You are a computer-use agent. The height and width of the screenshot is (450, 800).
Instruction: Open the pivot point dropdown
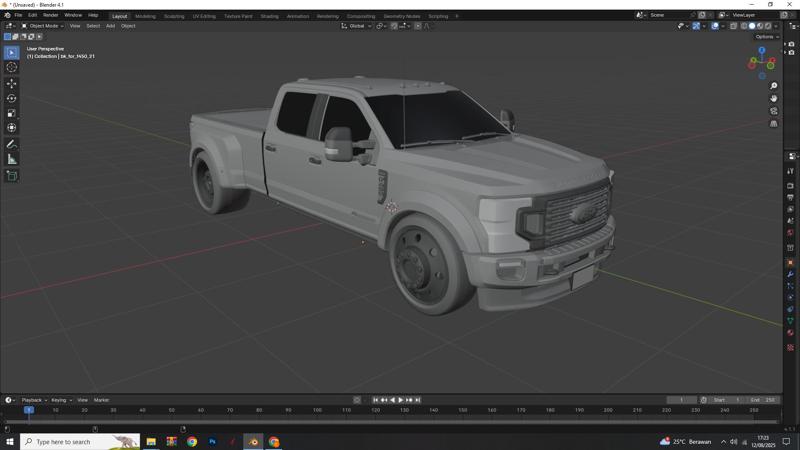click(381, 26)
